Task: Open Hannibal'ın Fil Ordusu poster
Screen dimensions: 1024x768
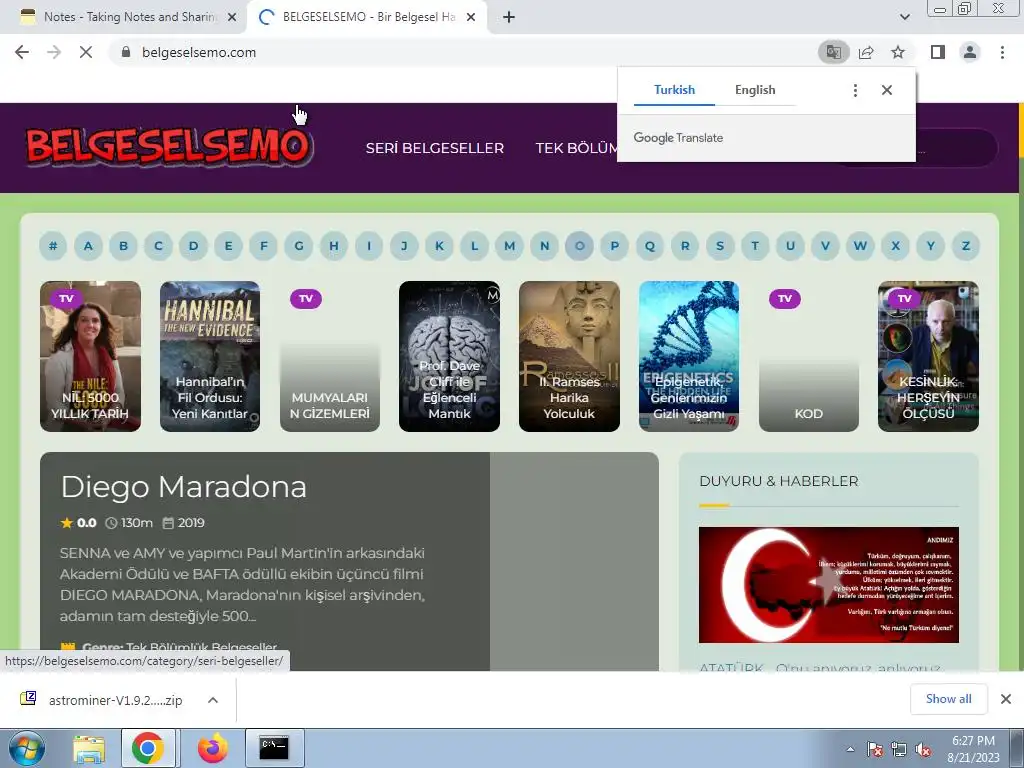Action: tap(210, 357)
